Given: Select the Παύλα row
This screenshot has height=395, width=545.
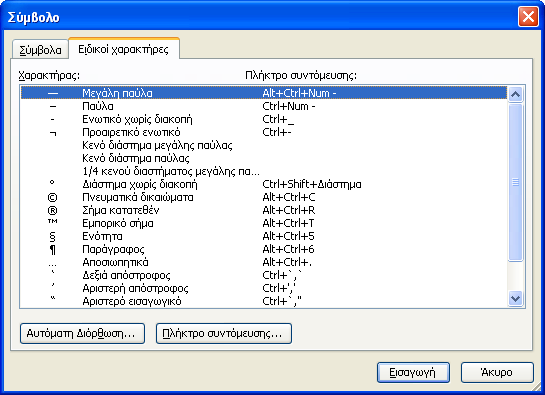Looking at the screenshot, I should click(264, 106).
